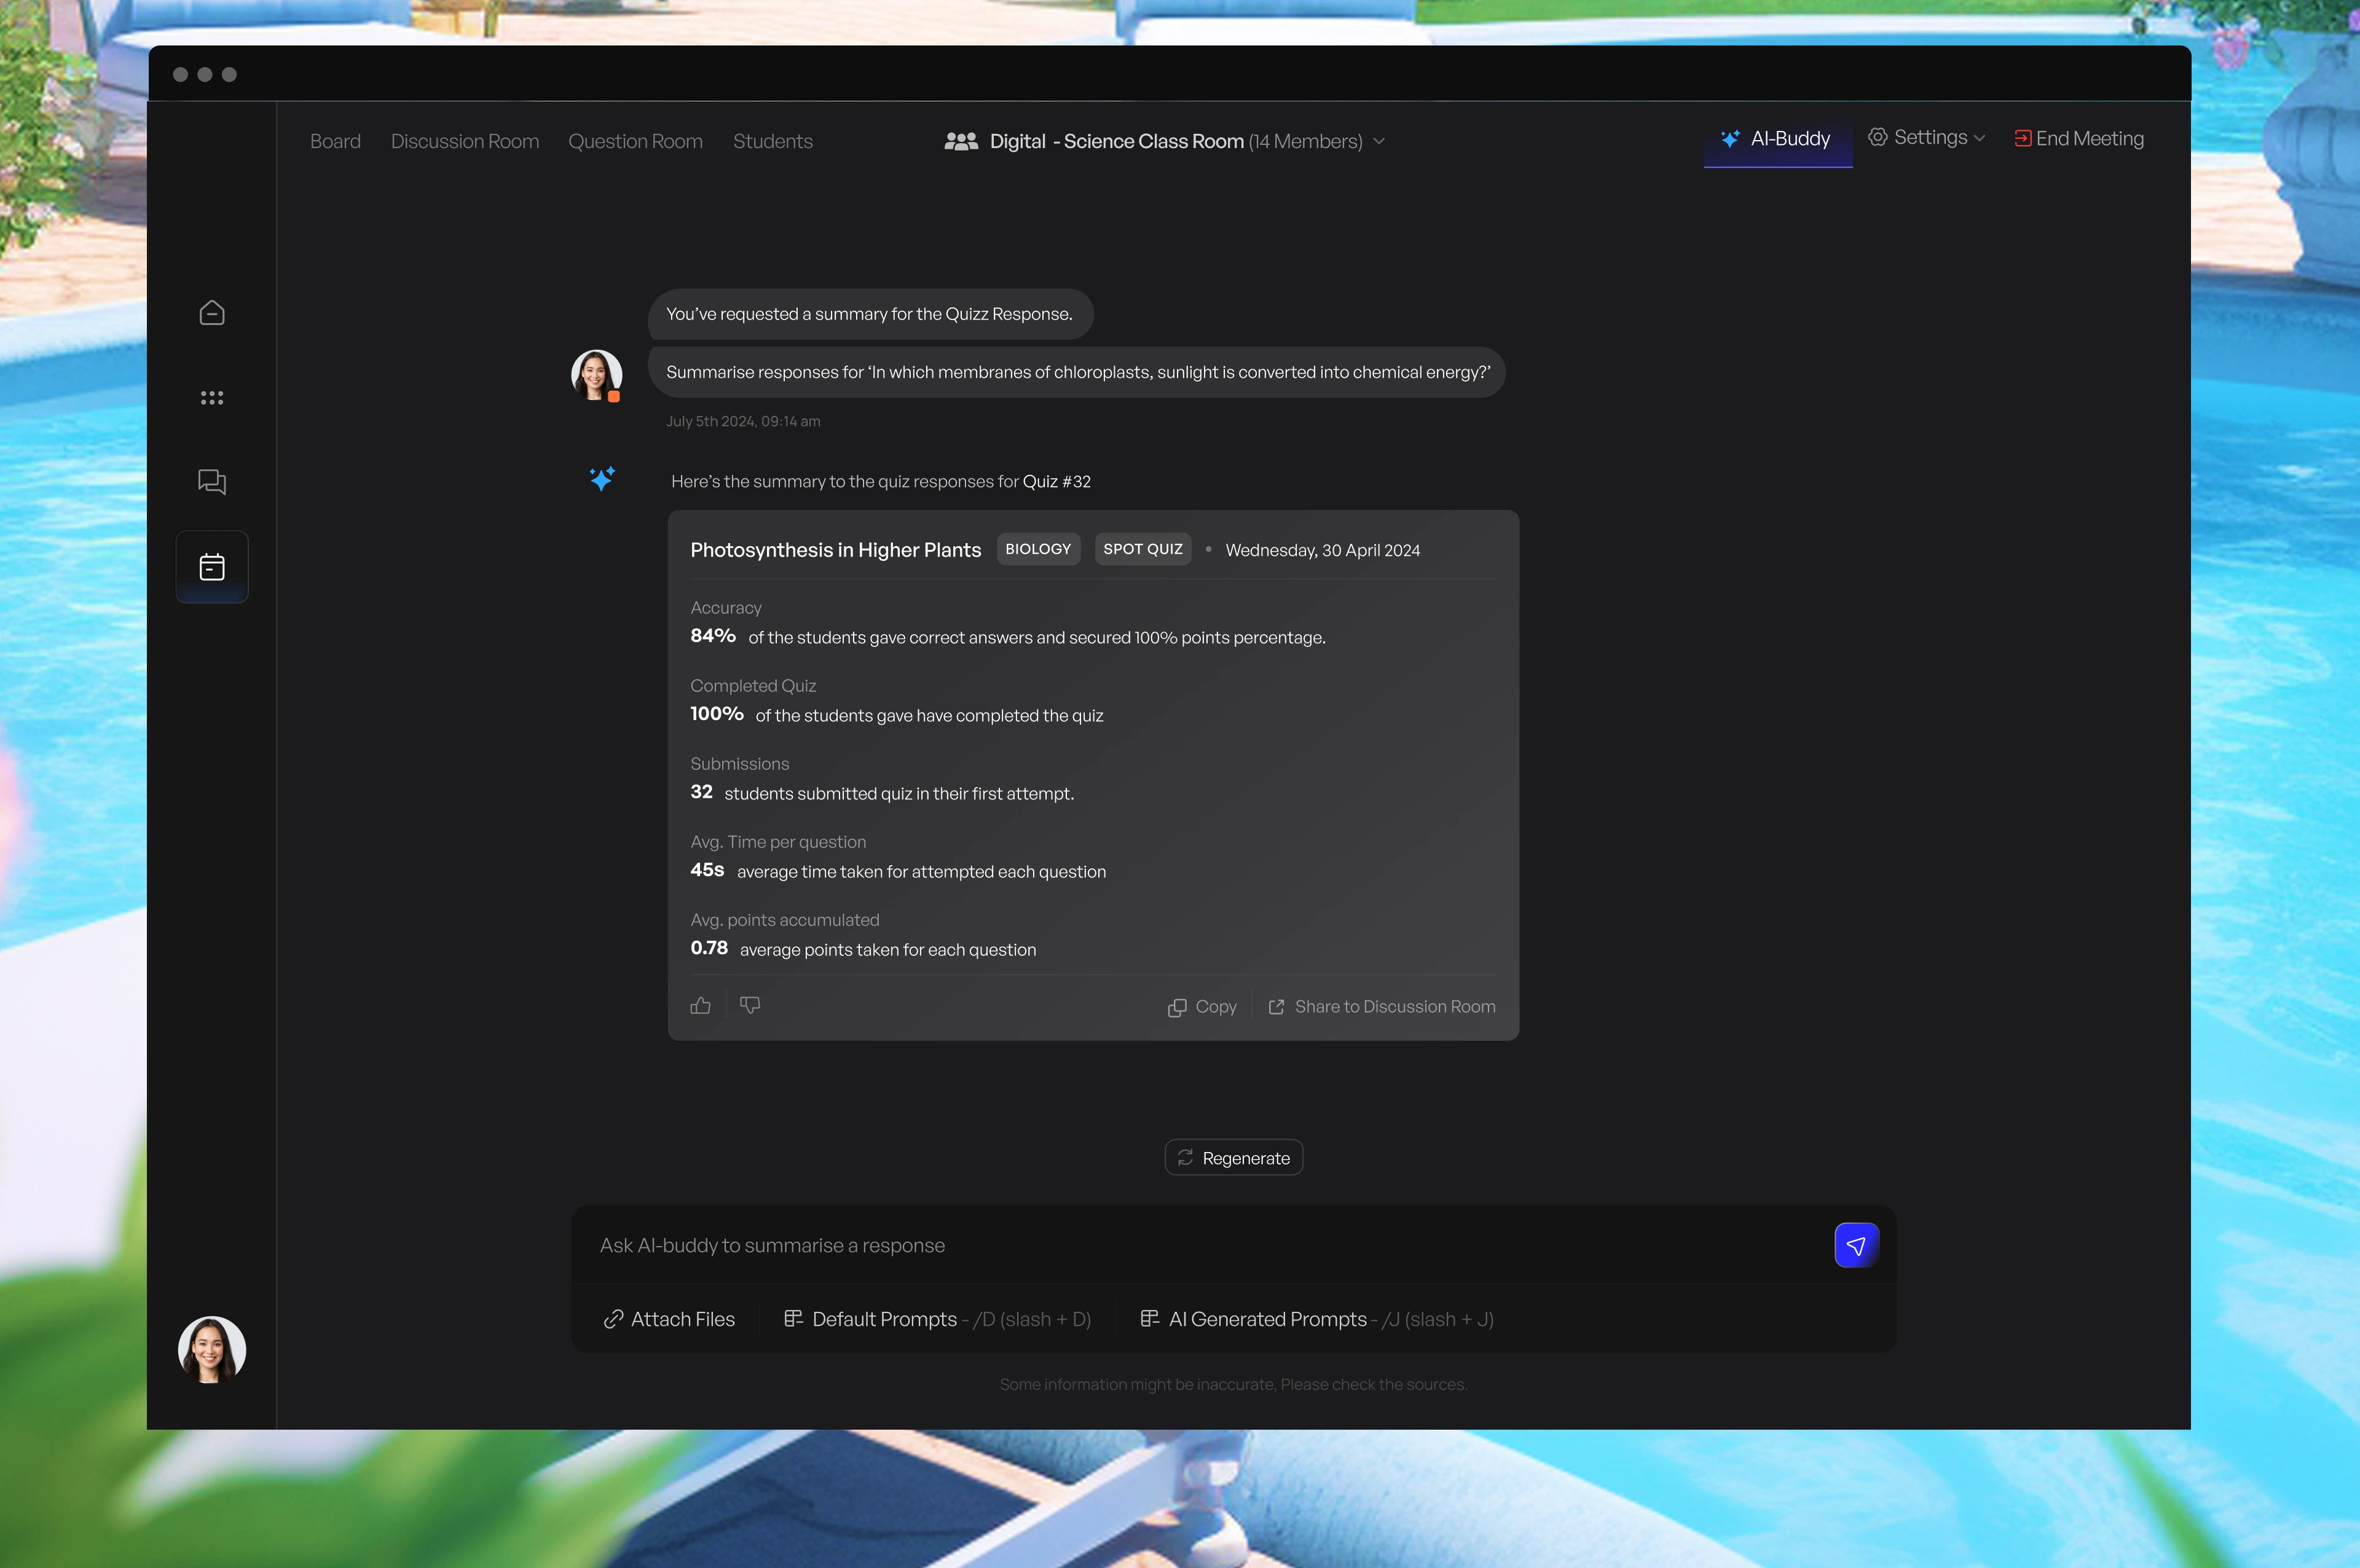2360x1568 pixels.
Task: Click the 45s average time value
Action: click(707, 870)
